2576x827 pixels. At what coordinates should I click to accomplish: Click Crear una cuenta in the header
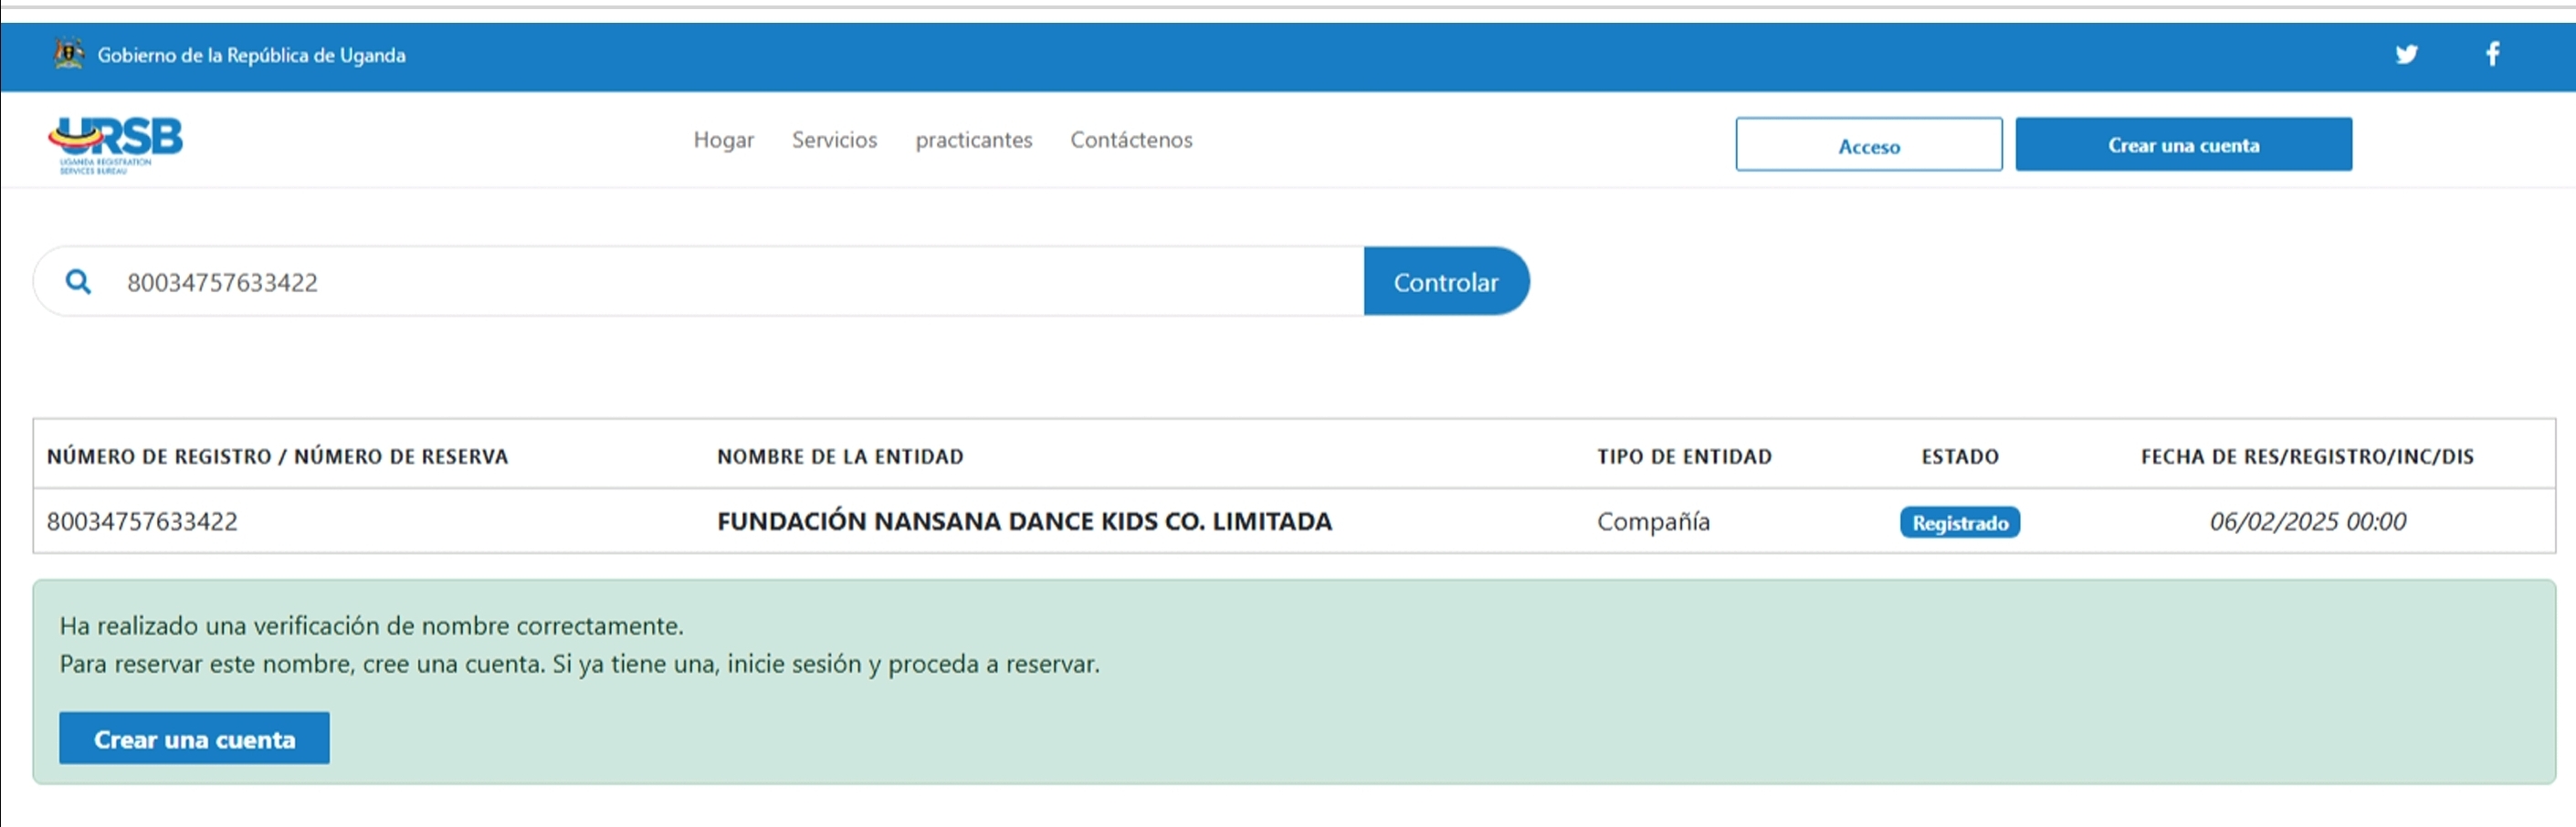point(2183,145)
